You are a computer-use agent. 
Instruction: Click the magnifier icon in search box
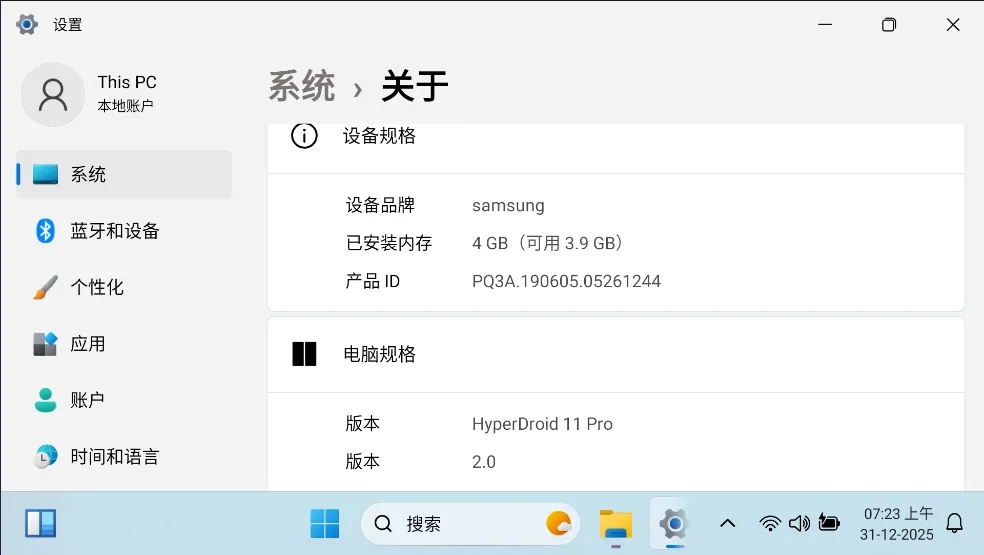point(383,524)
